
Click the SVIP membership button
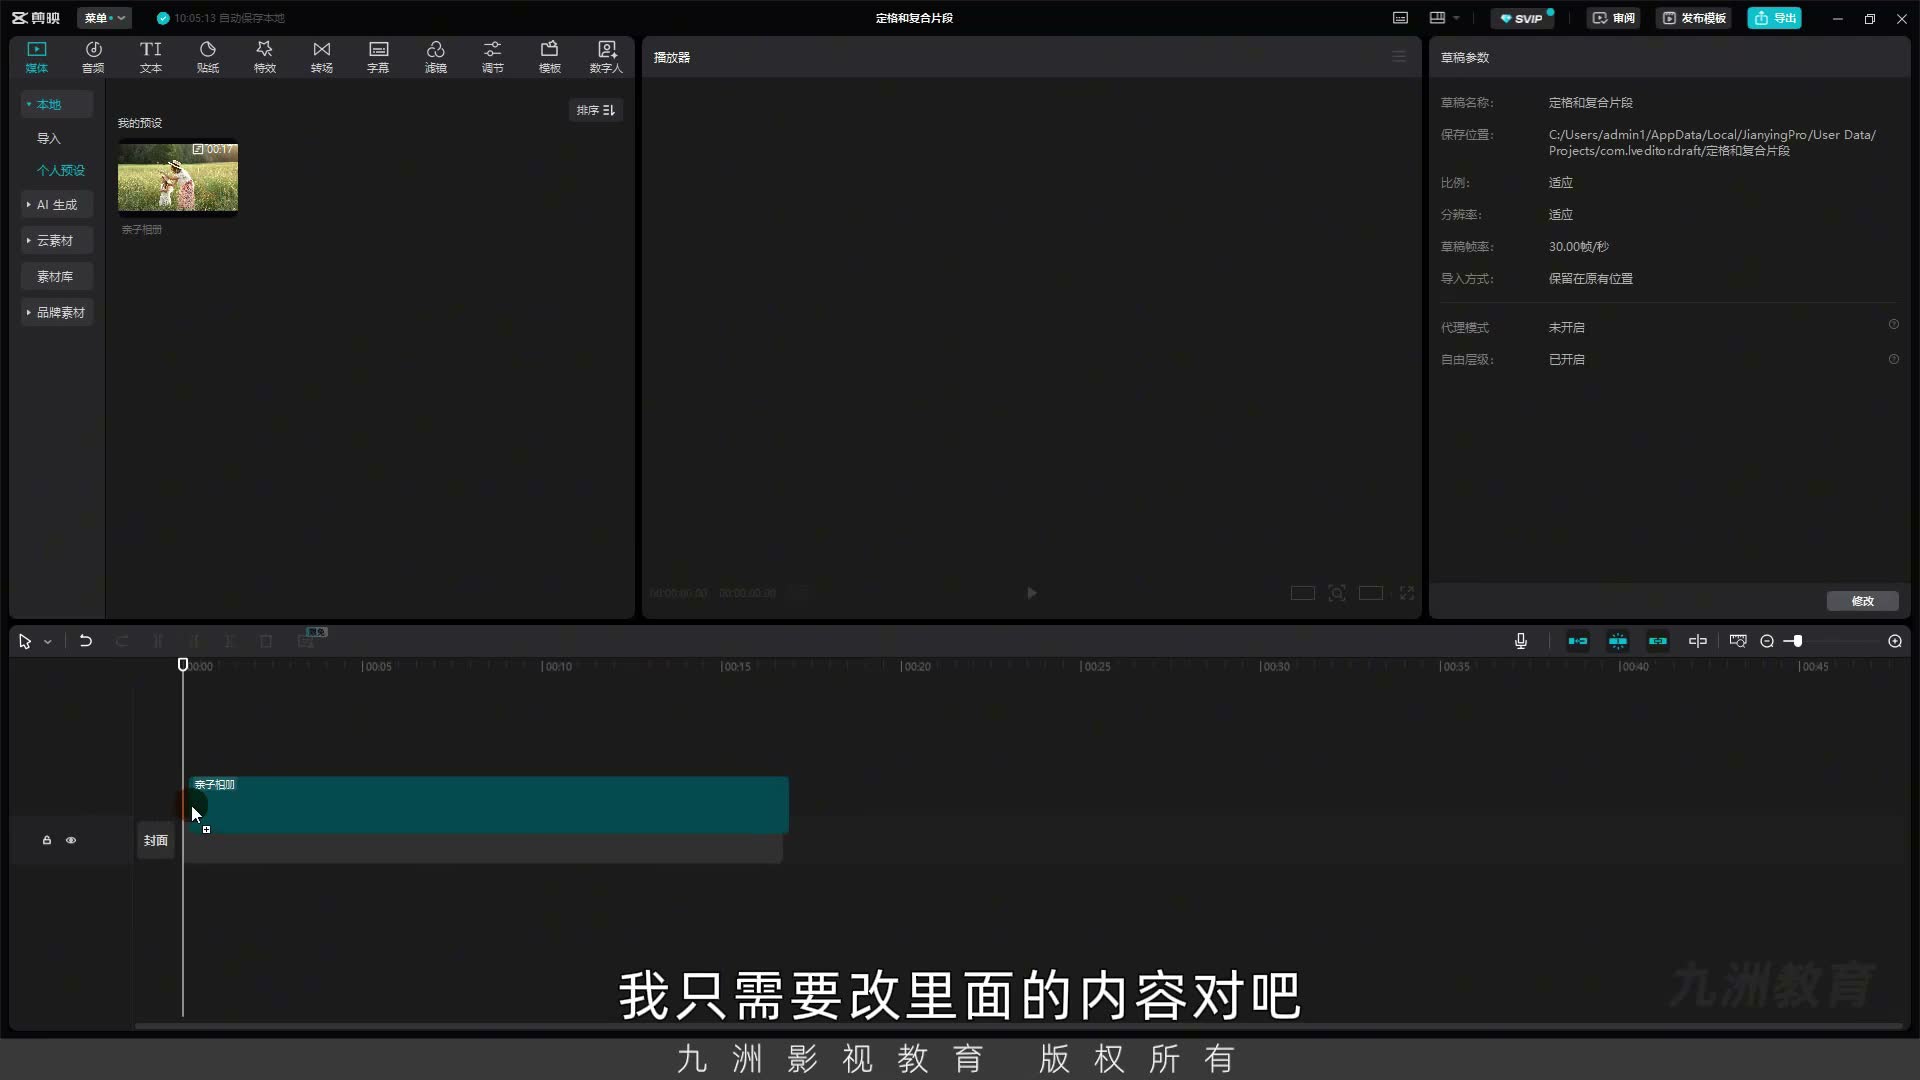coord(1522,18)
